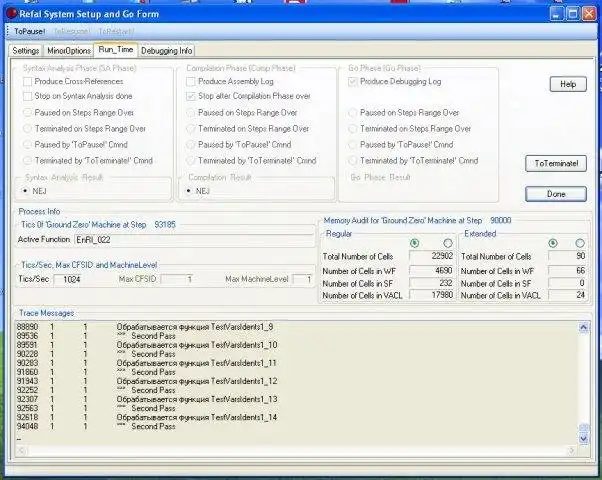
Task: Click the step value 93185
Action: (x=165, y=225)
